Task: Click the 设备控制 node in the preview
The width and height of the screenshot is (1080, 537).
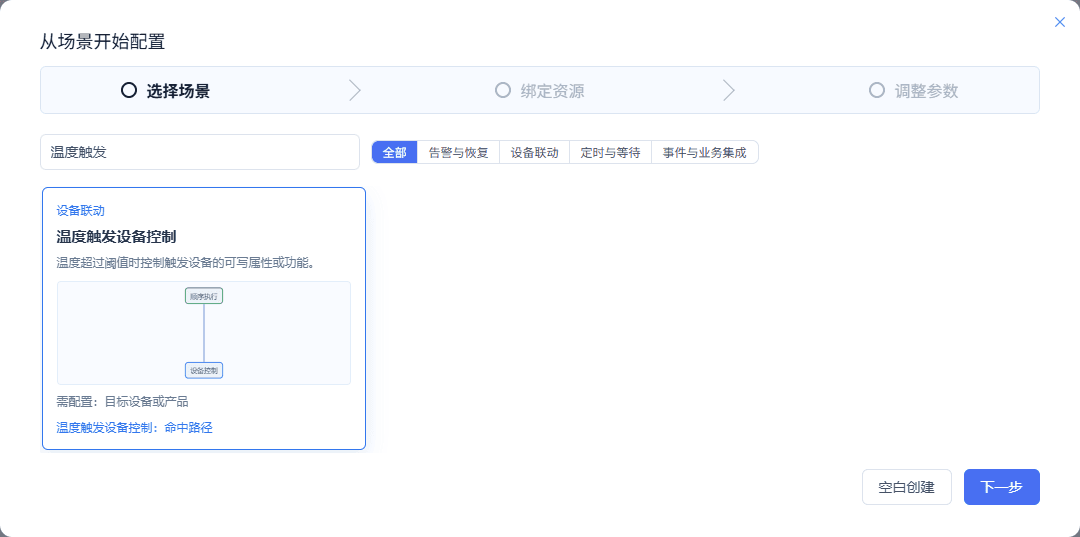Action: click(204, 370)
